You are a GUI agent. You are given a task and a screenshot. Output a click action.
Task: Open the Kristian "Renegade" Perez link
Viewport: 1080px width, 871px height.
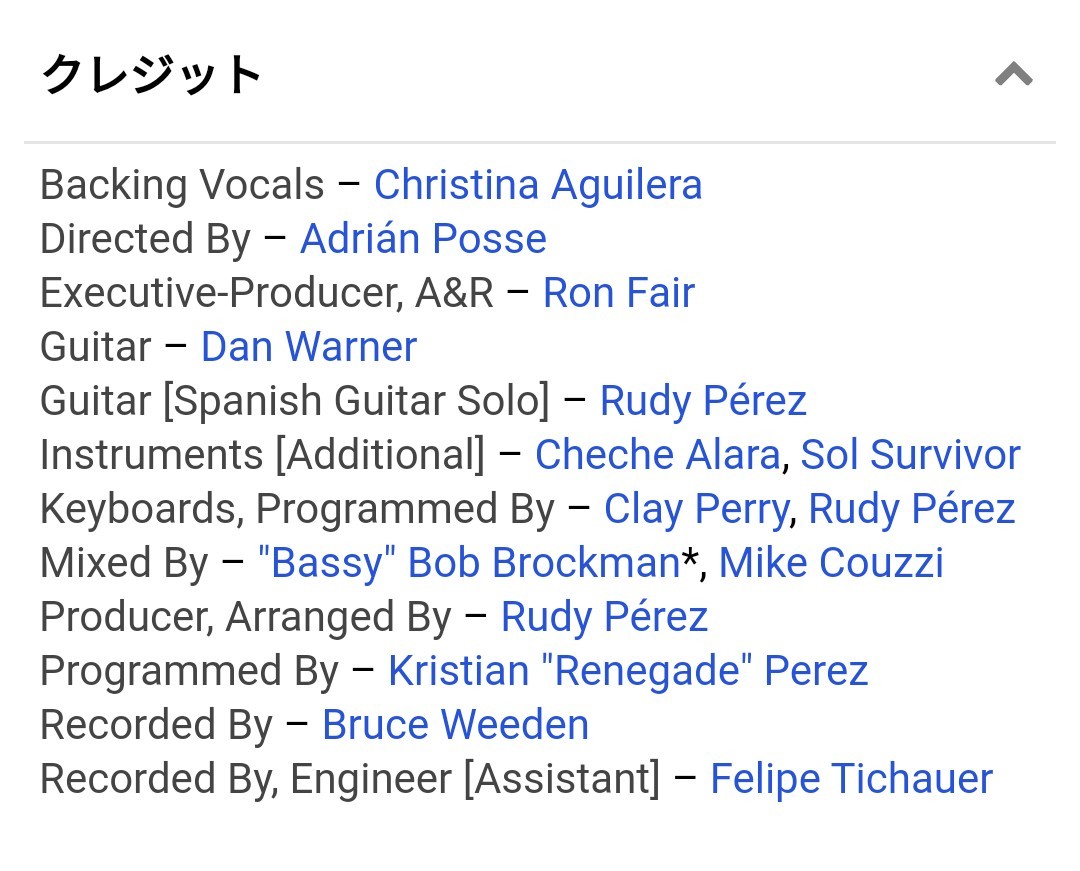point(627,671)
